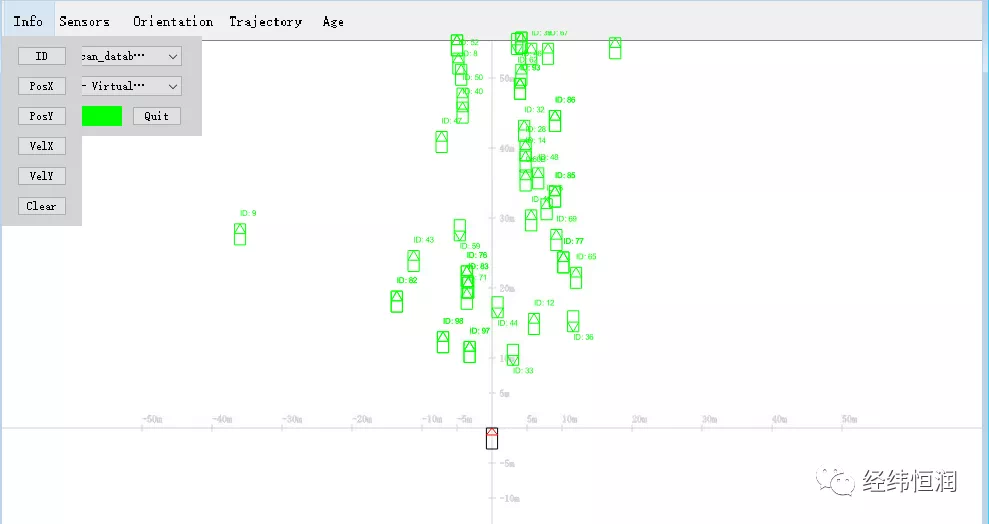Toggle the PosX info button

point(42,86)
